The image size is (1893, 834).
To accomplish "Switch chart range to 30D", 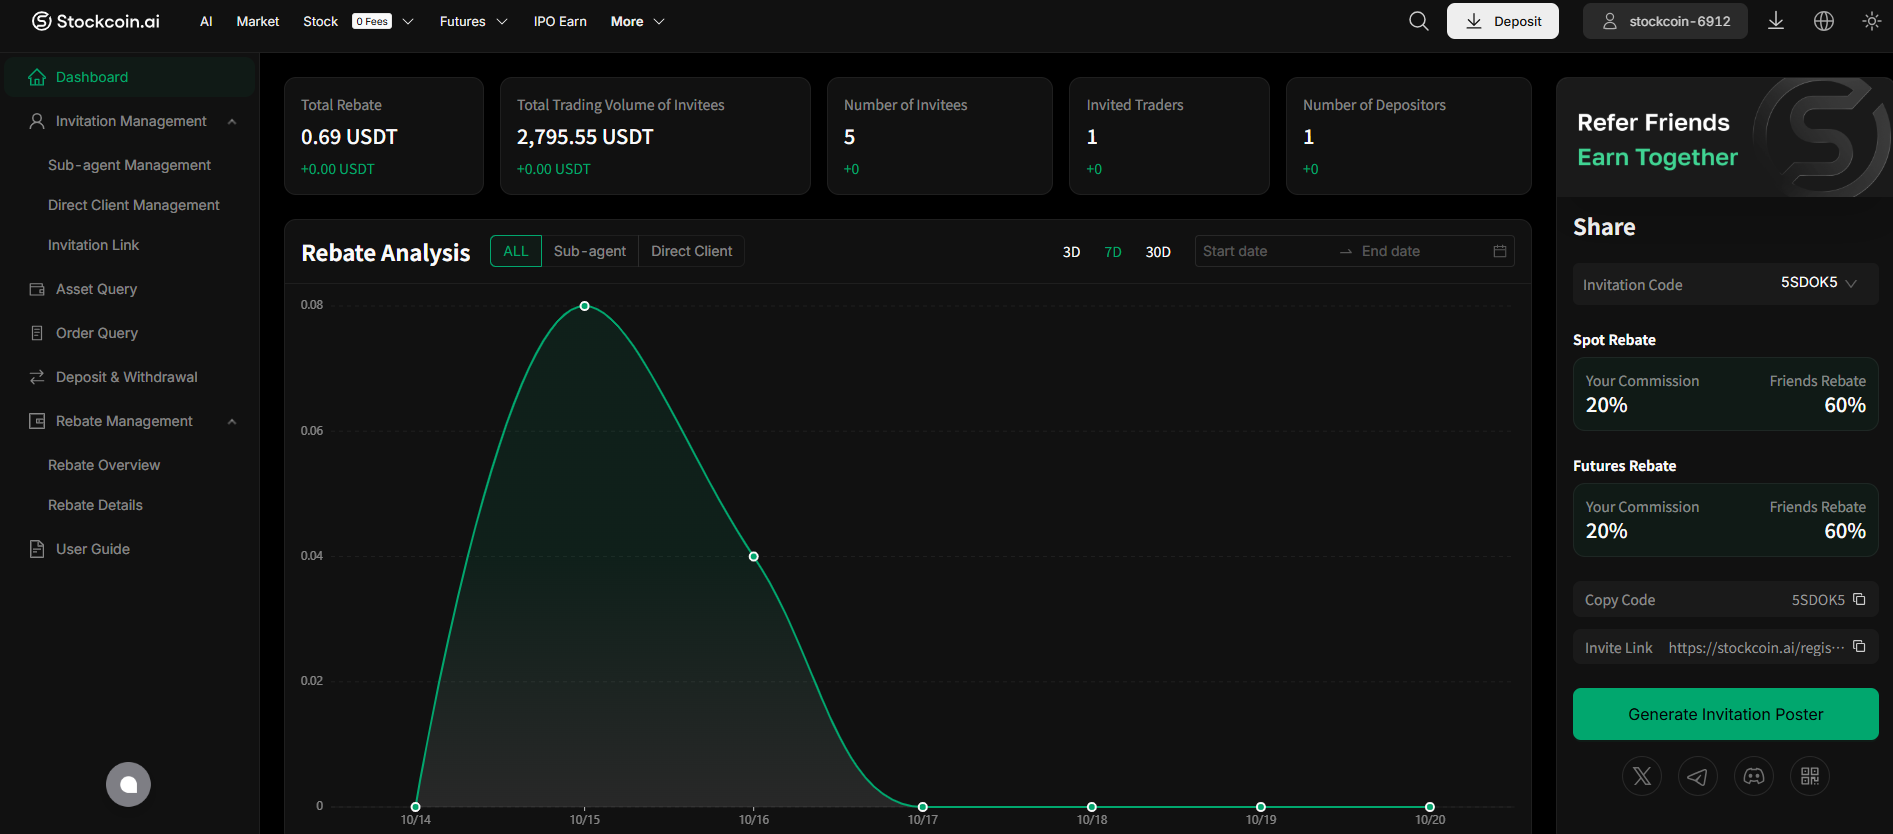I will point(1158,252).
